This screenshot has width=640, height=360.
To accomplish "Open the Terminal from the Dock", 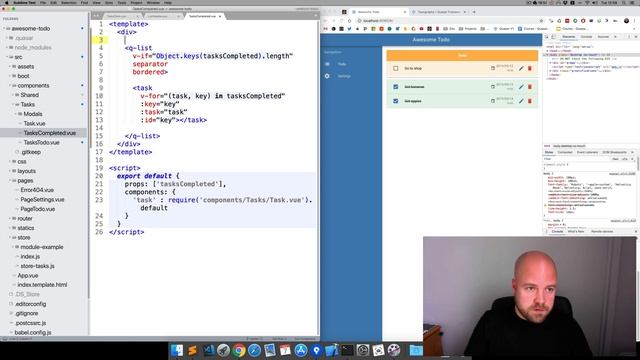I will 347,350.
